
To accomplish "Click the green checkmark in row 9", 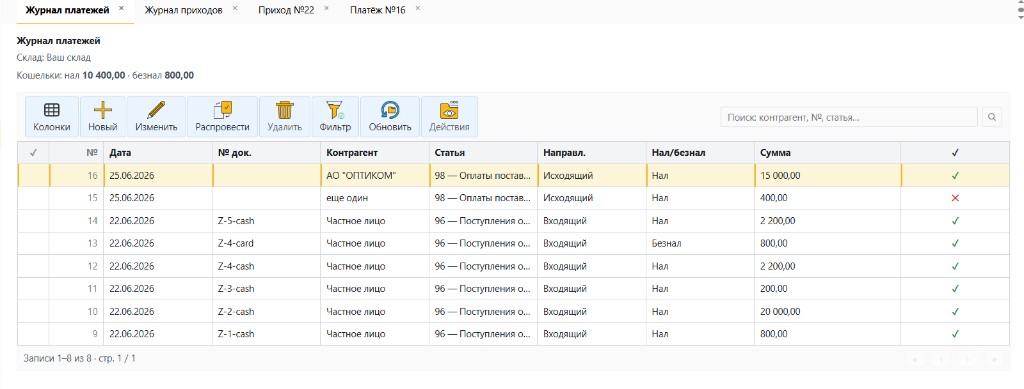I will [x=955, y=334].
